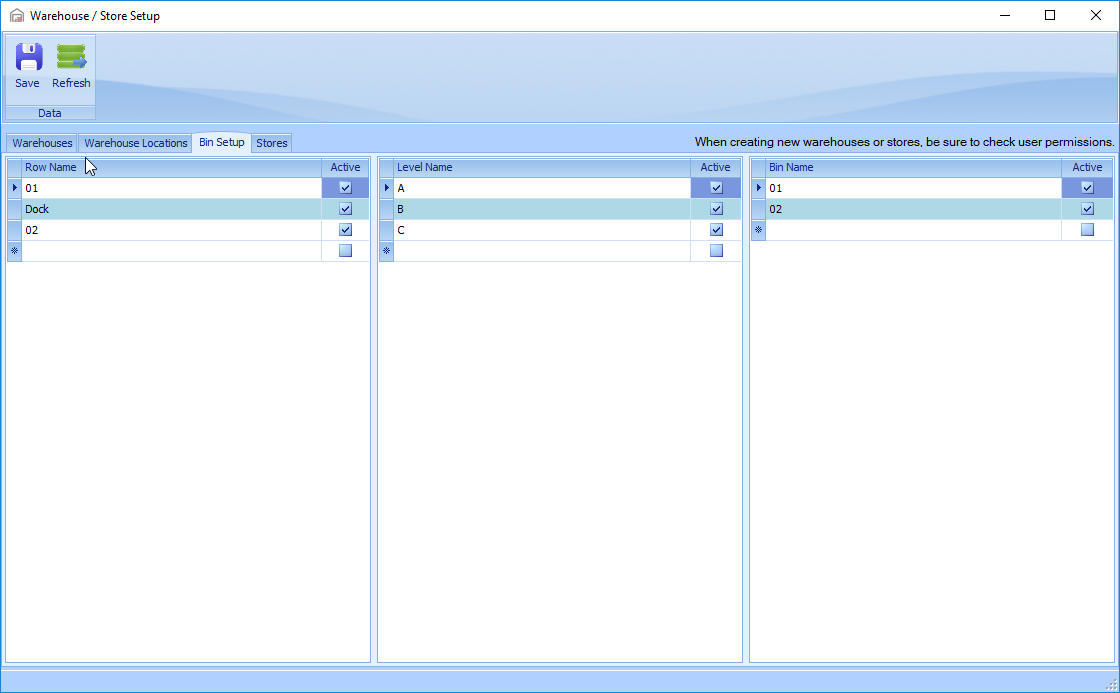Viewport: 1120px width, 693px height.
Task: Click the Save floppy disk icon
Action: click(28, 58)
